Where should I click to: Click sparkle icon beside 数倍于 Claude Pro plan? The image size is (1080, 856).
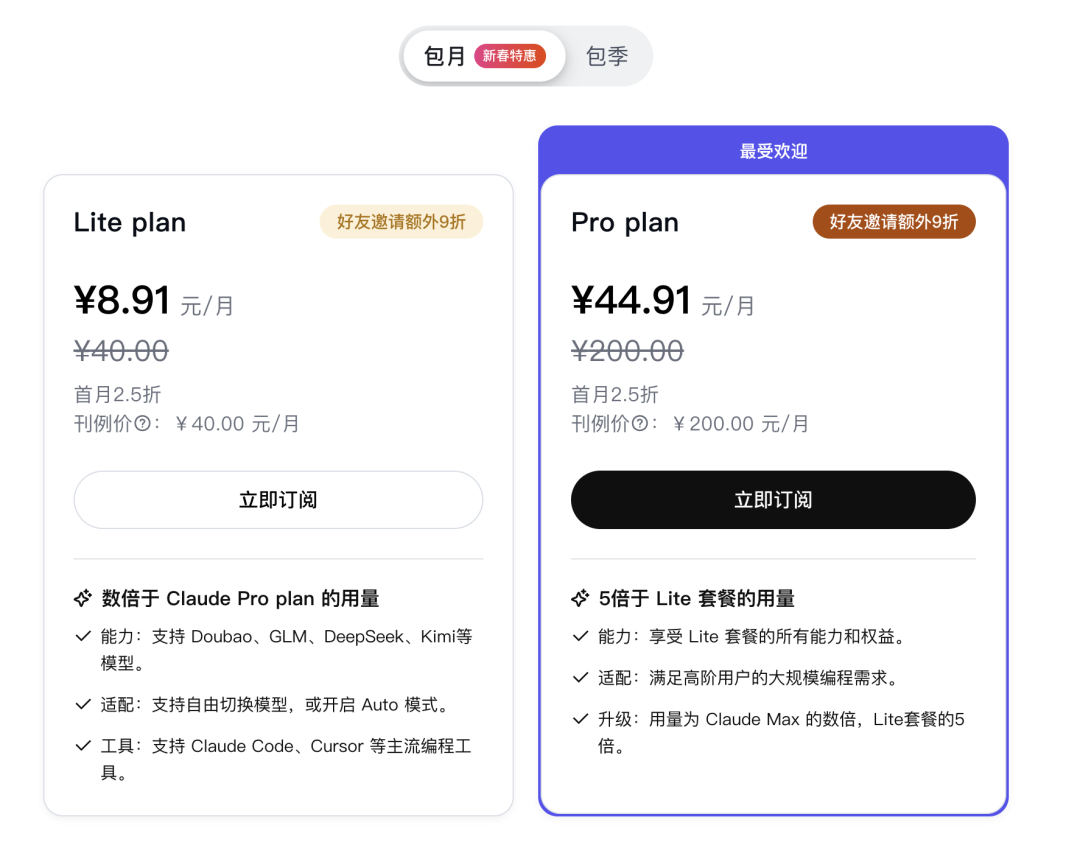tap(84, 599)
